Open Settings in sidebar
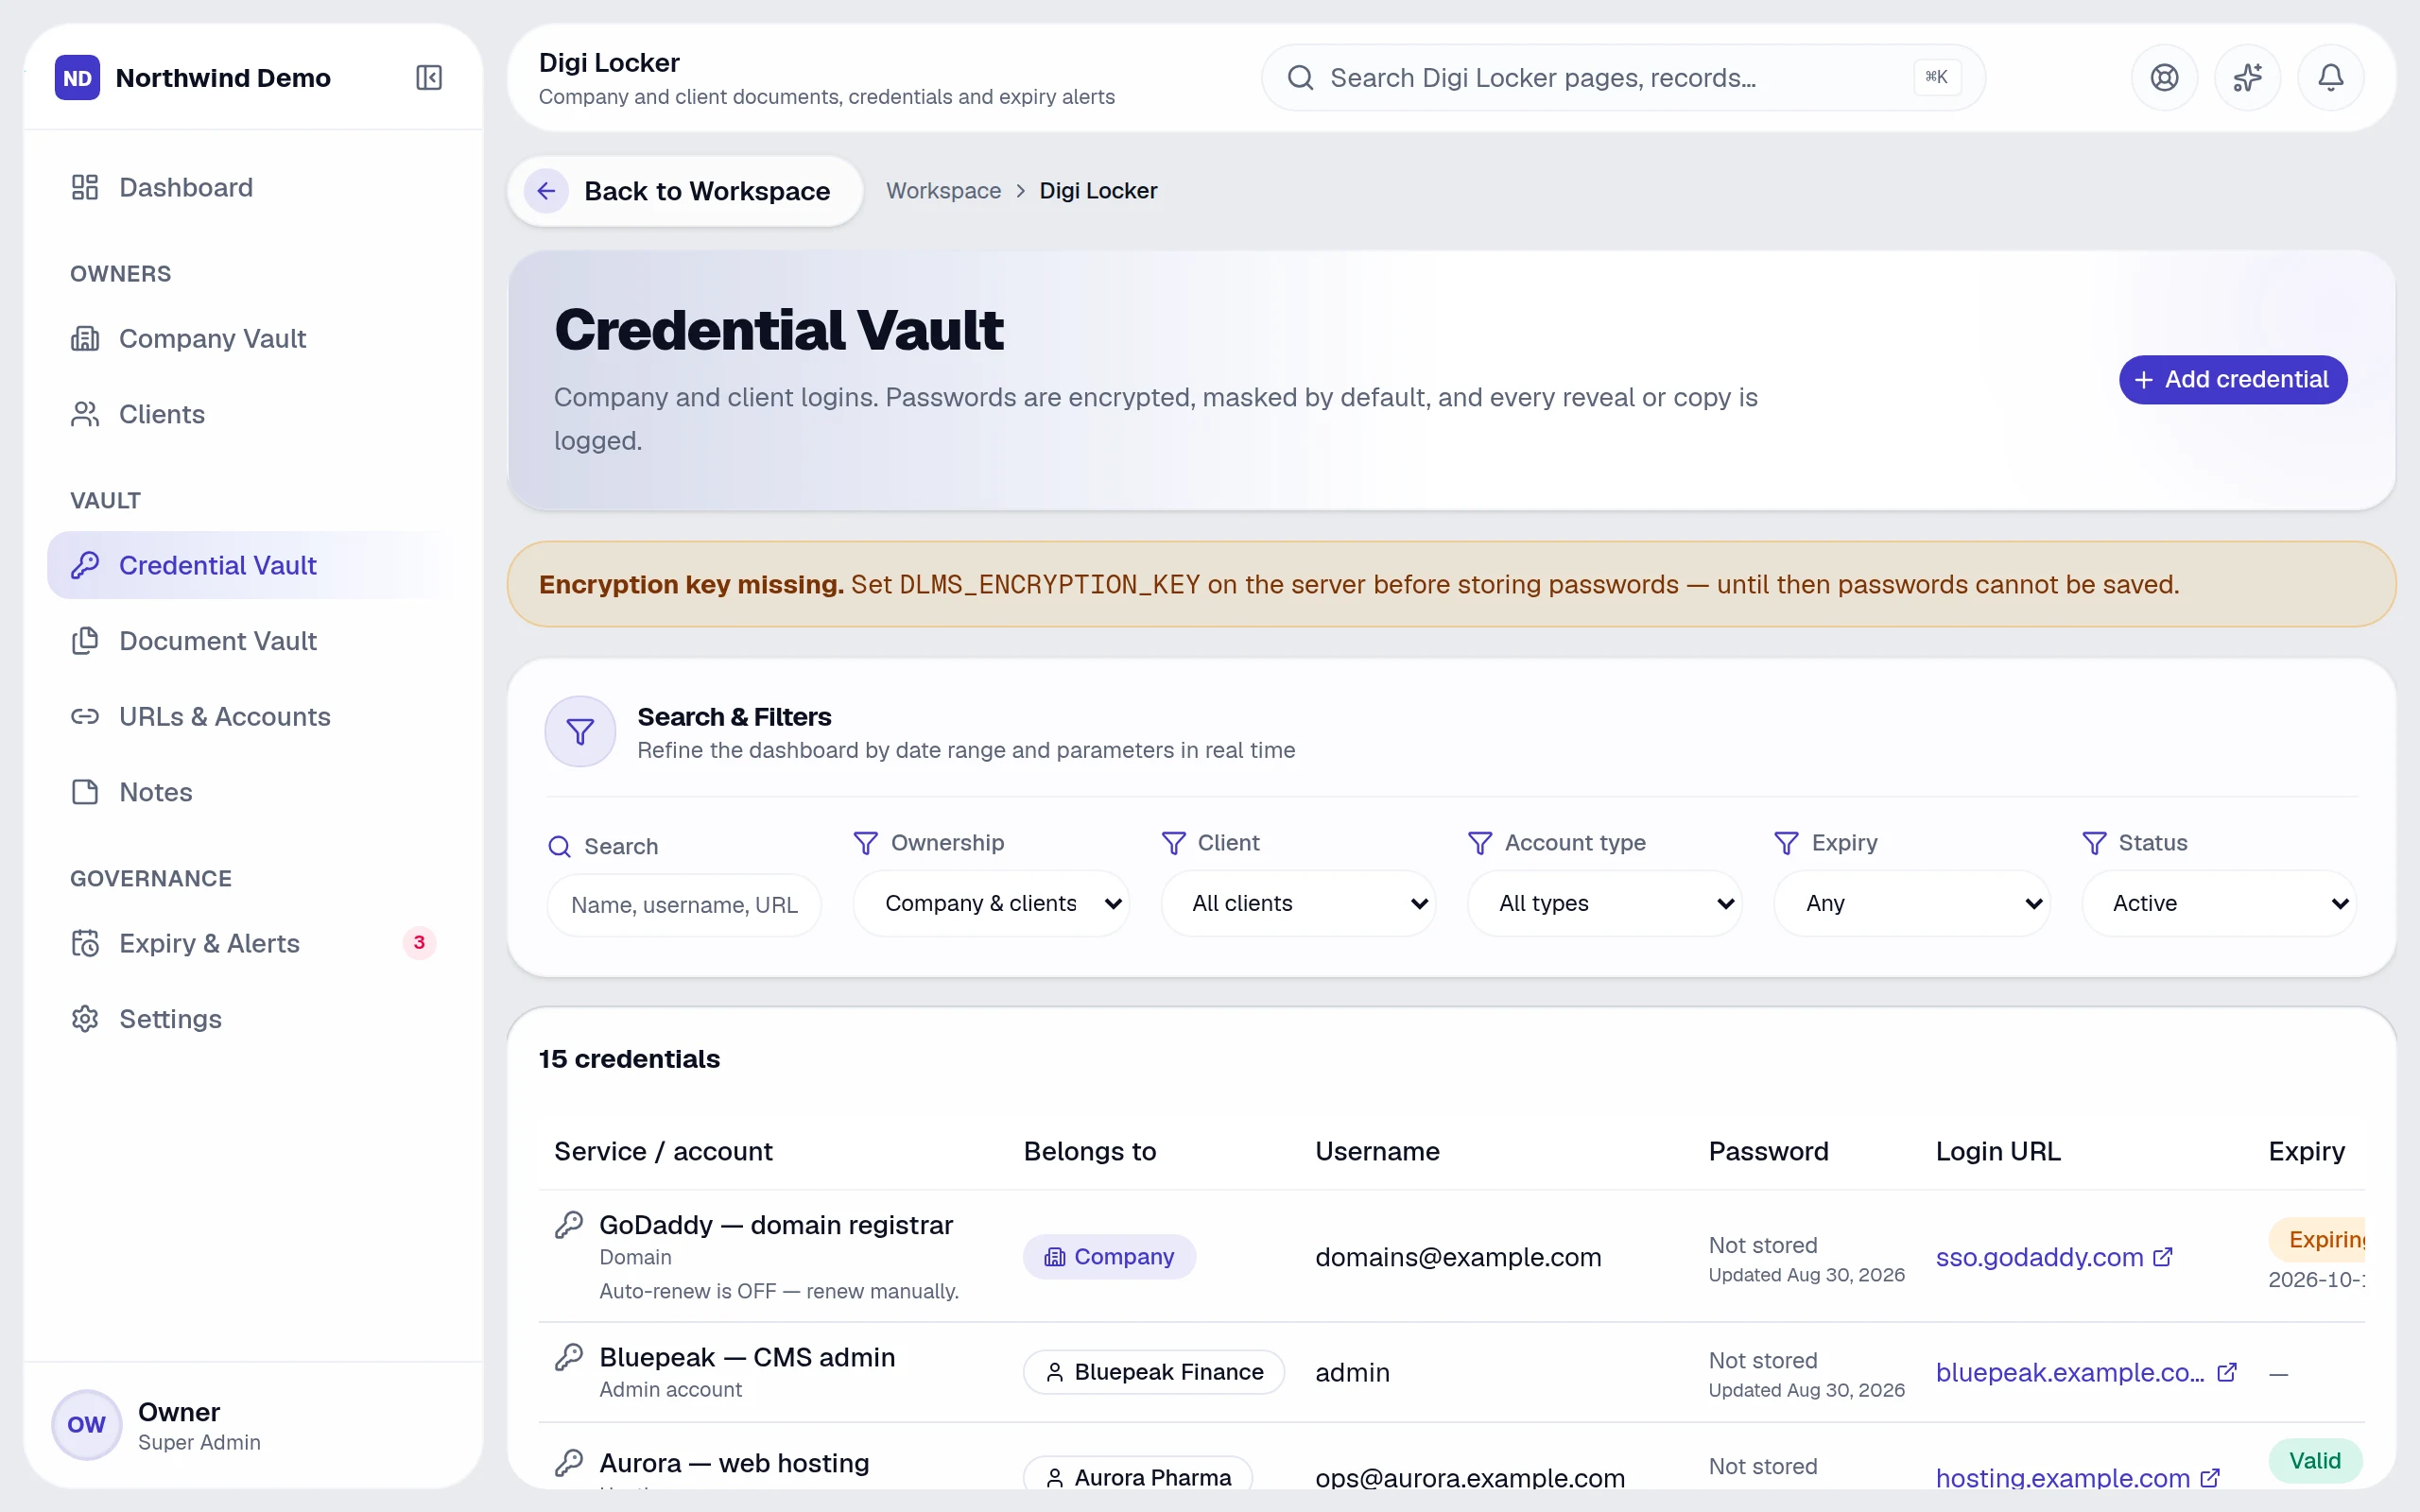This screenshot has width=2420, height=1512. click(x=253, y=1019)
